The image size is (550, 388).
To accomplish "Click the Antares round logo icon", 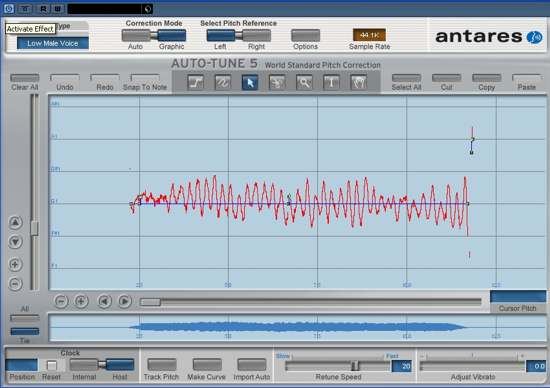I will (x=535, y=37).
